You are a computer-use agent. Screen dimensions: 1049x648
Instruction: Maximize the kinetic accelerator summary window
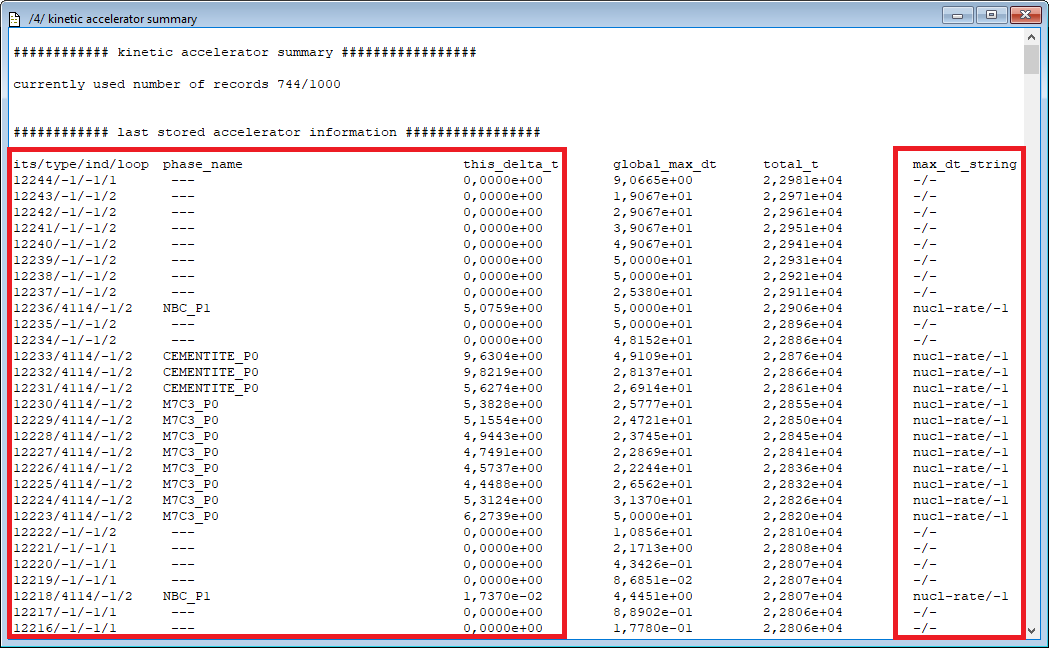click(991, 15)
